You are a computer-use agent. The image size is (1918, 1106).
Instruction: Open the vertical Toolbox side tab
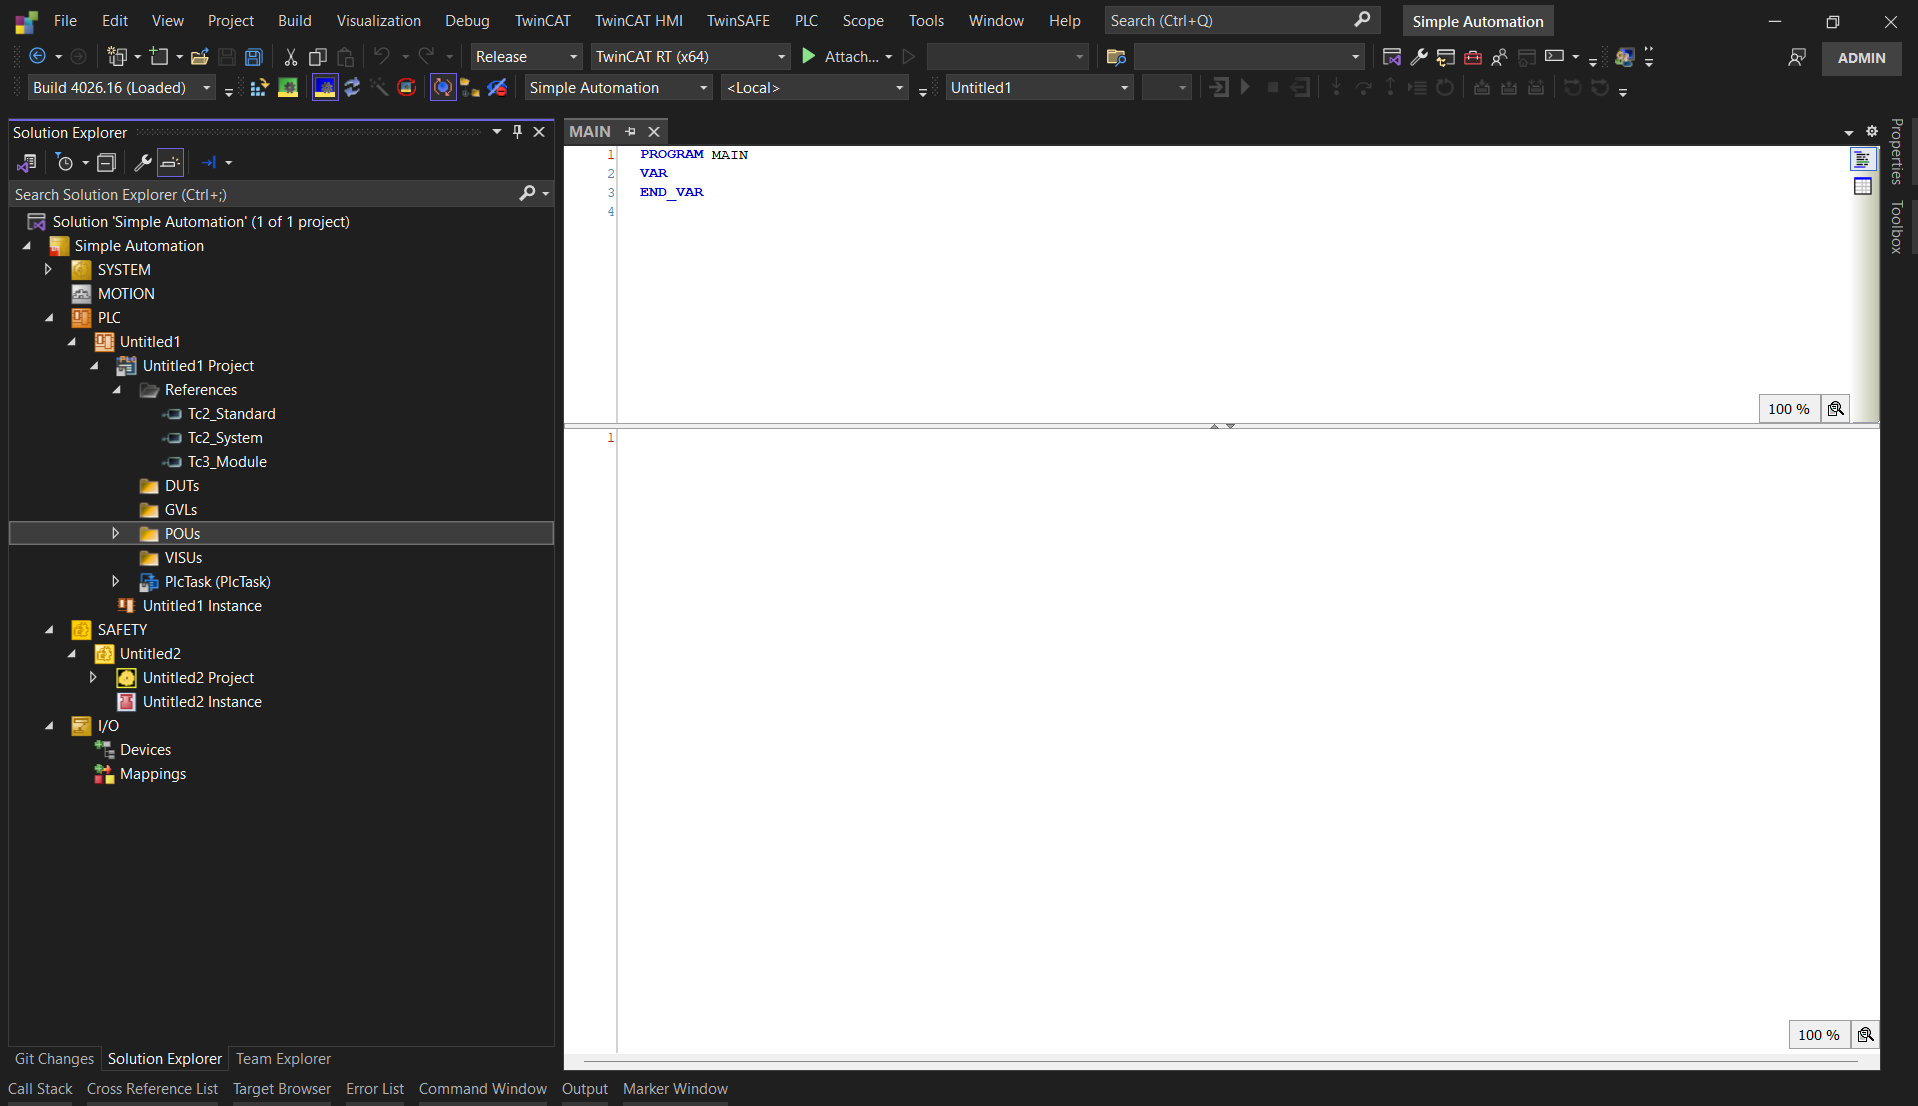(1896, 226)
